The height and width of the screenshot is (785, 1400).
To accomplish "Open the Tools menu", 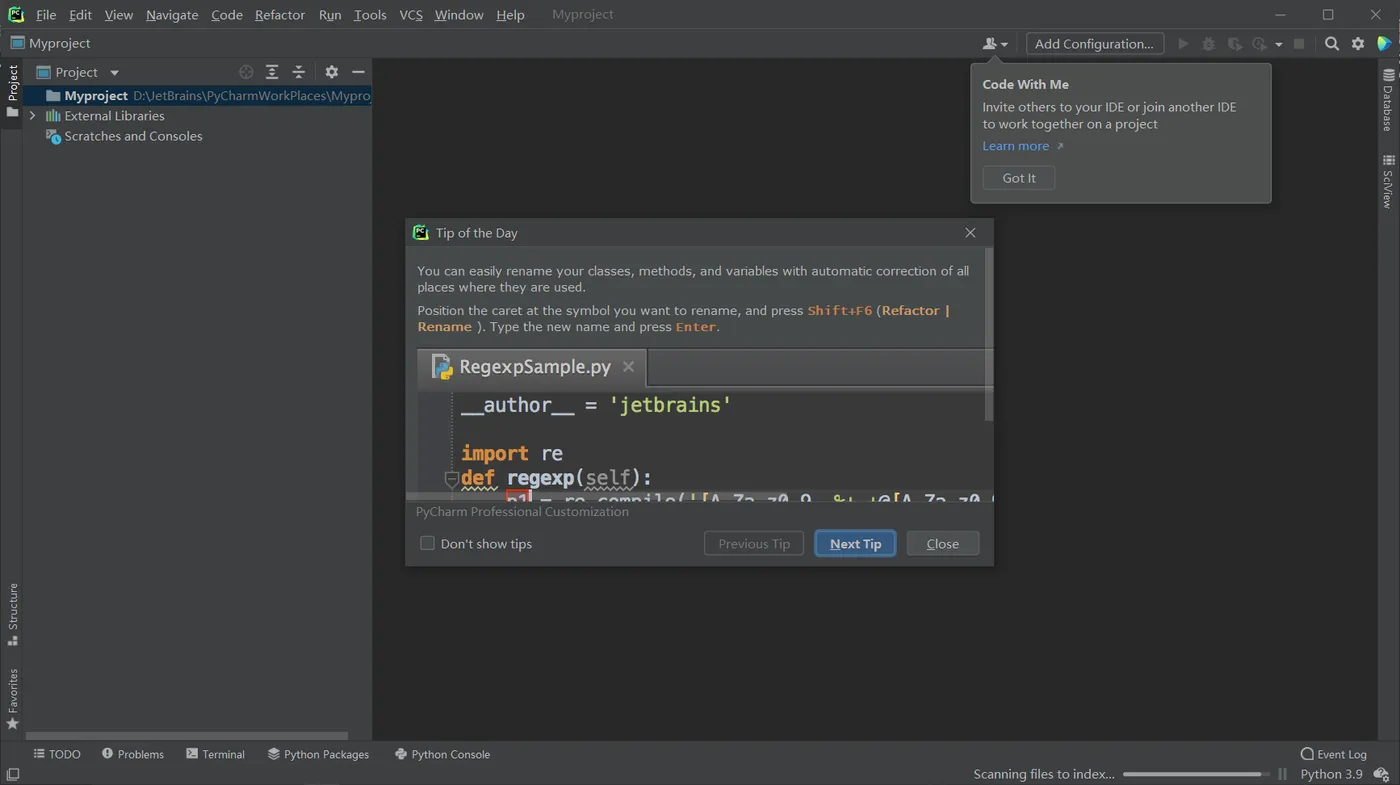I will [370, 15].
